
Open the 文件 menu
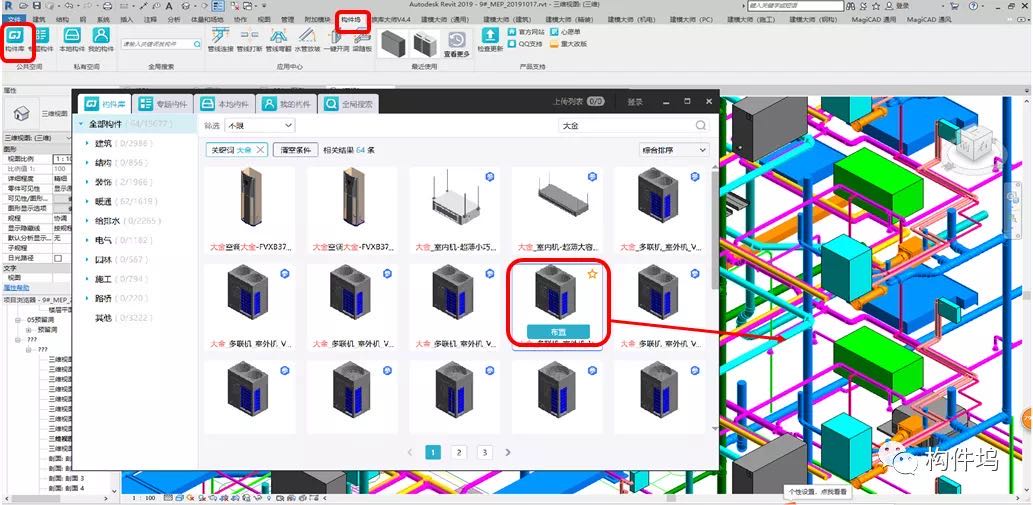click(13, 20)
